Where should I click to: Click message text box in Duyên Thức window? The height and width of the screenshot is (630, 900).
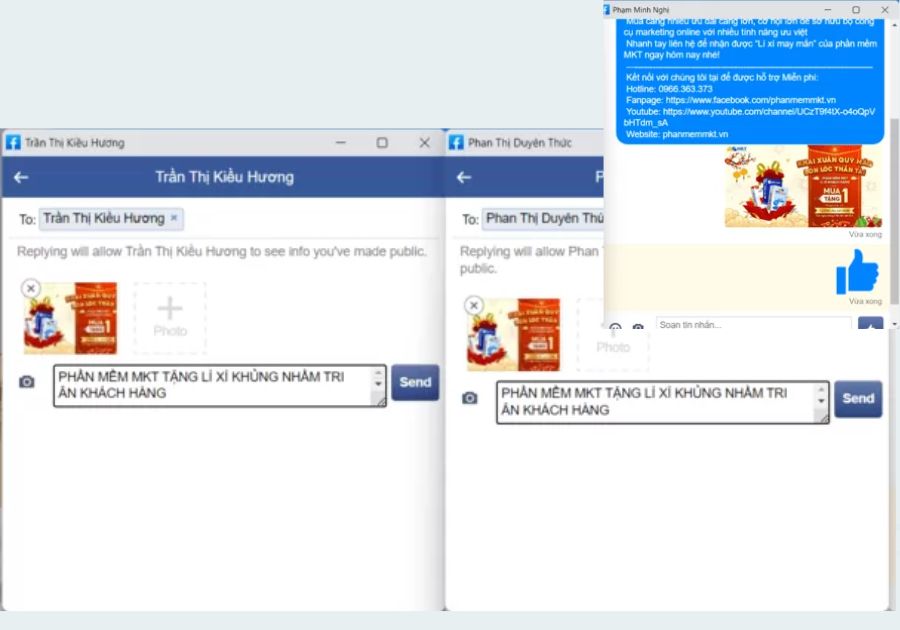tap(655, 401)
